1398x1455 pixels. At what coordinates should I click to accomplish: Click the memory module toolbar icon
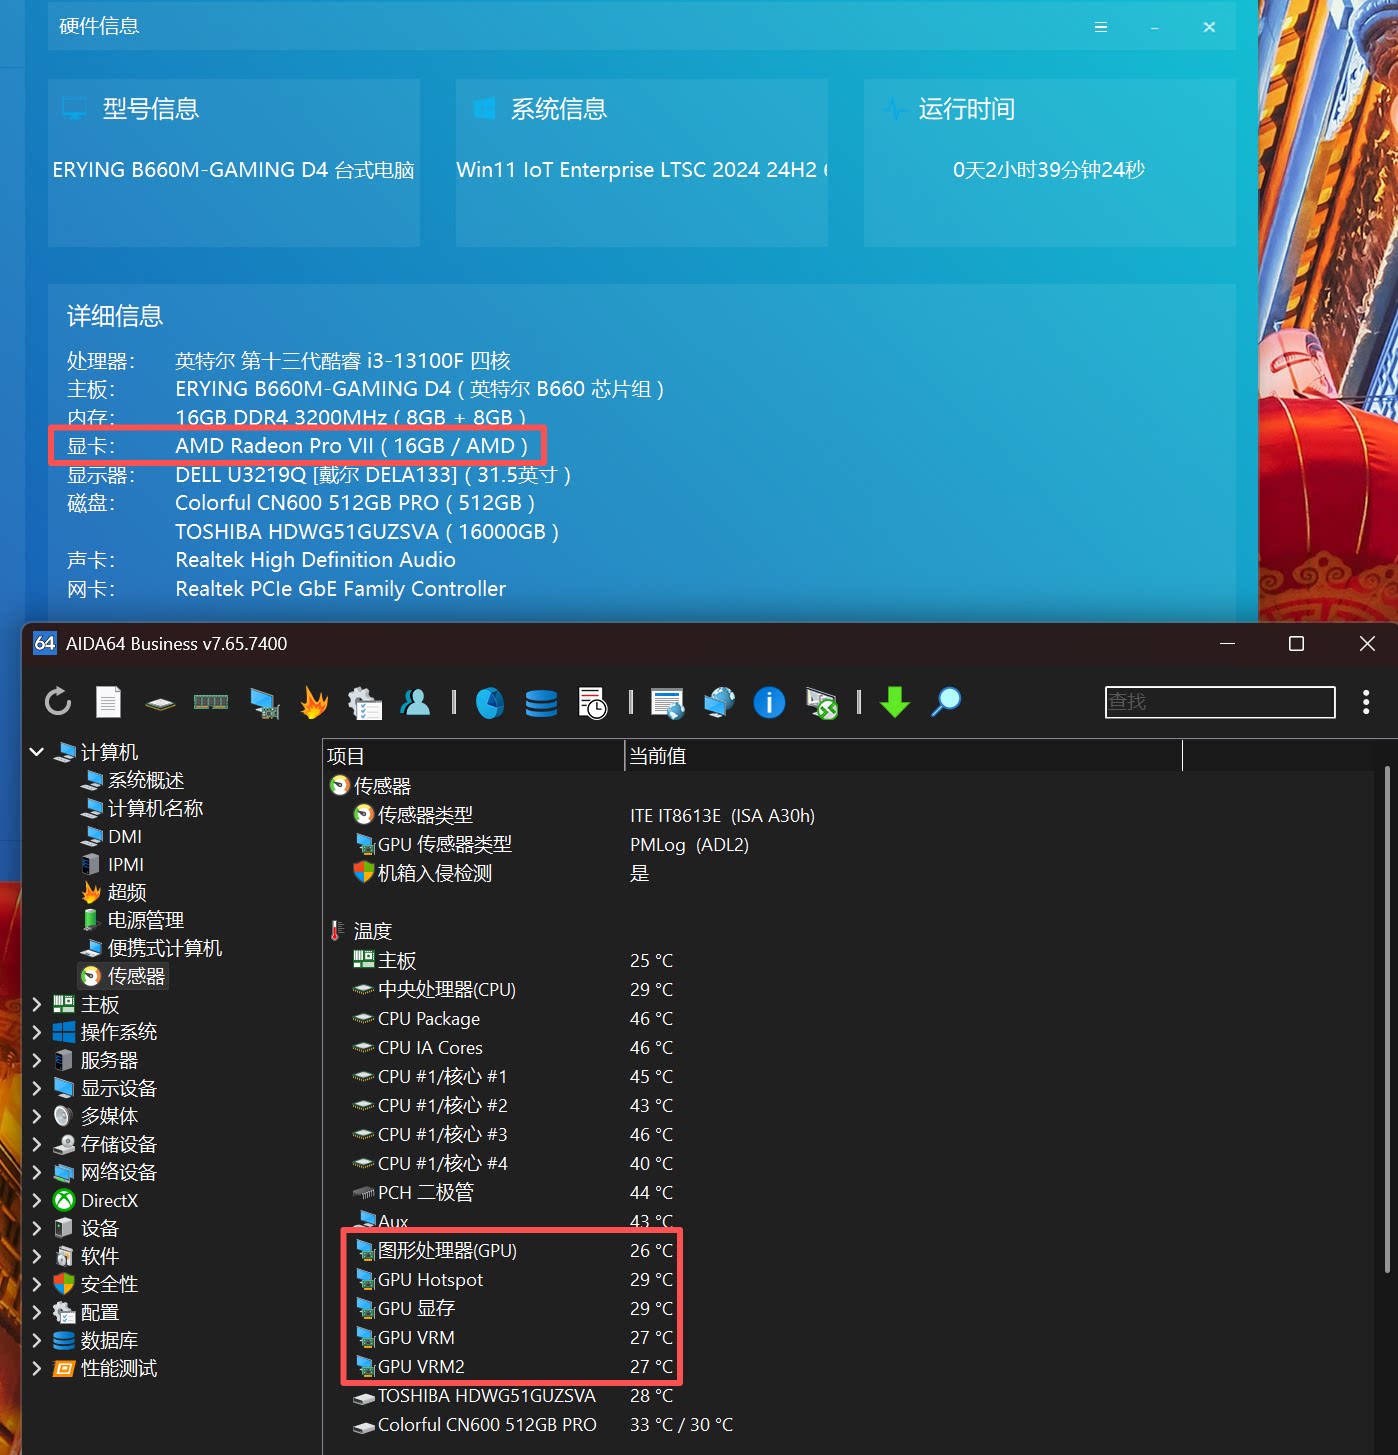(x=211, y=702)
